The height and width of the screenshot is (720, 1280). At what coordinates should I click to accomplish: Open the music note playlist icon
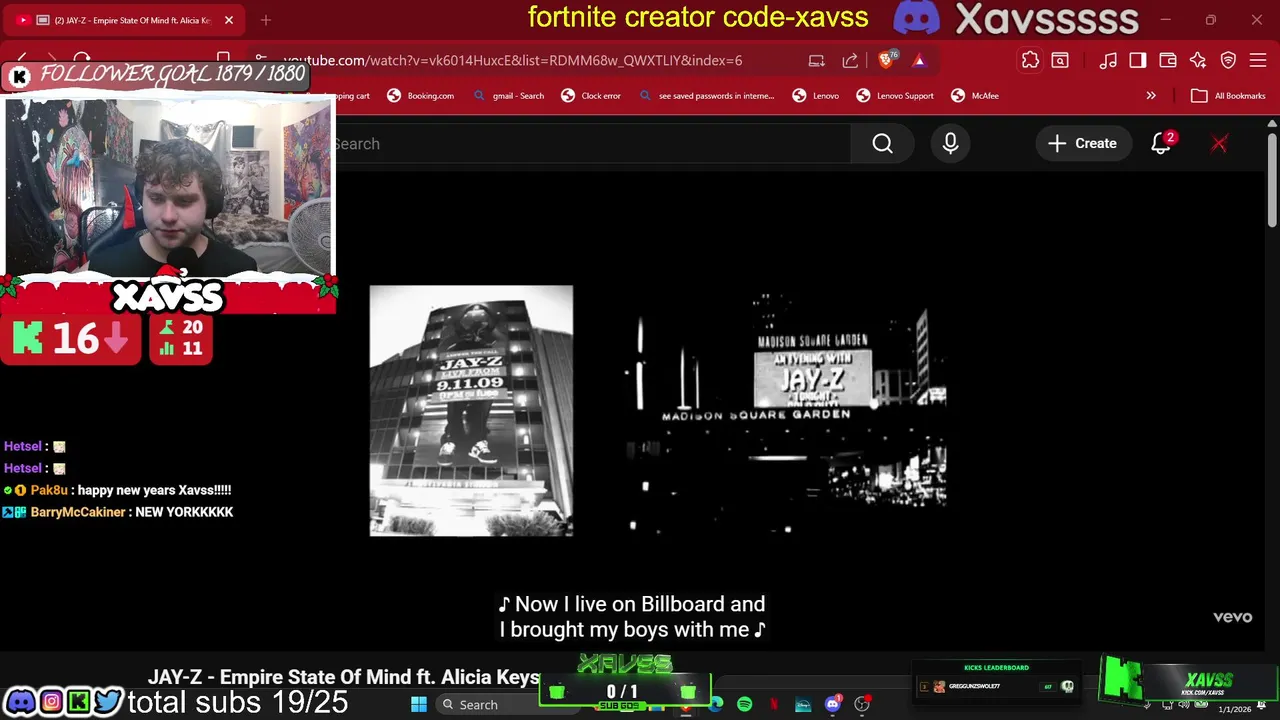[x=1108, y=61]
